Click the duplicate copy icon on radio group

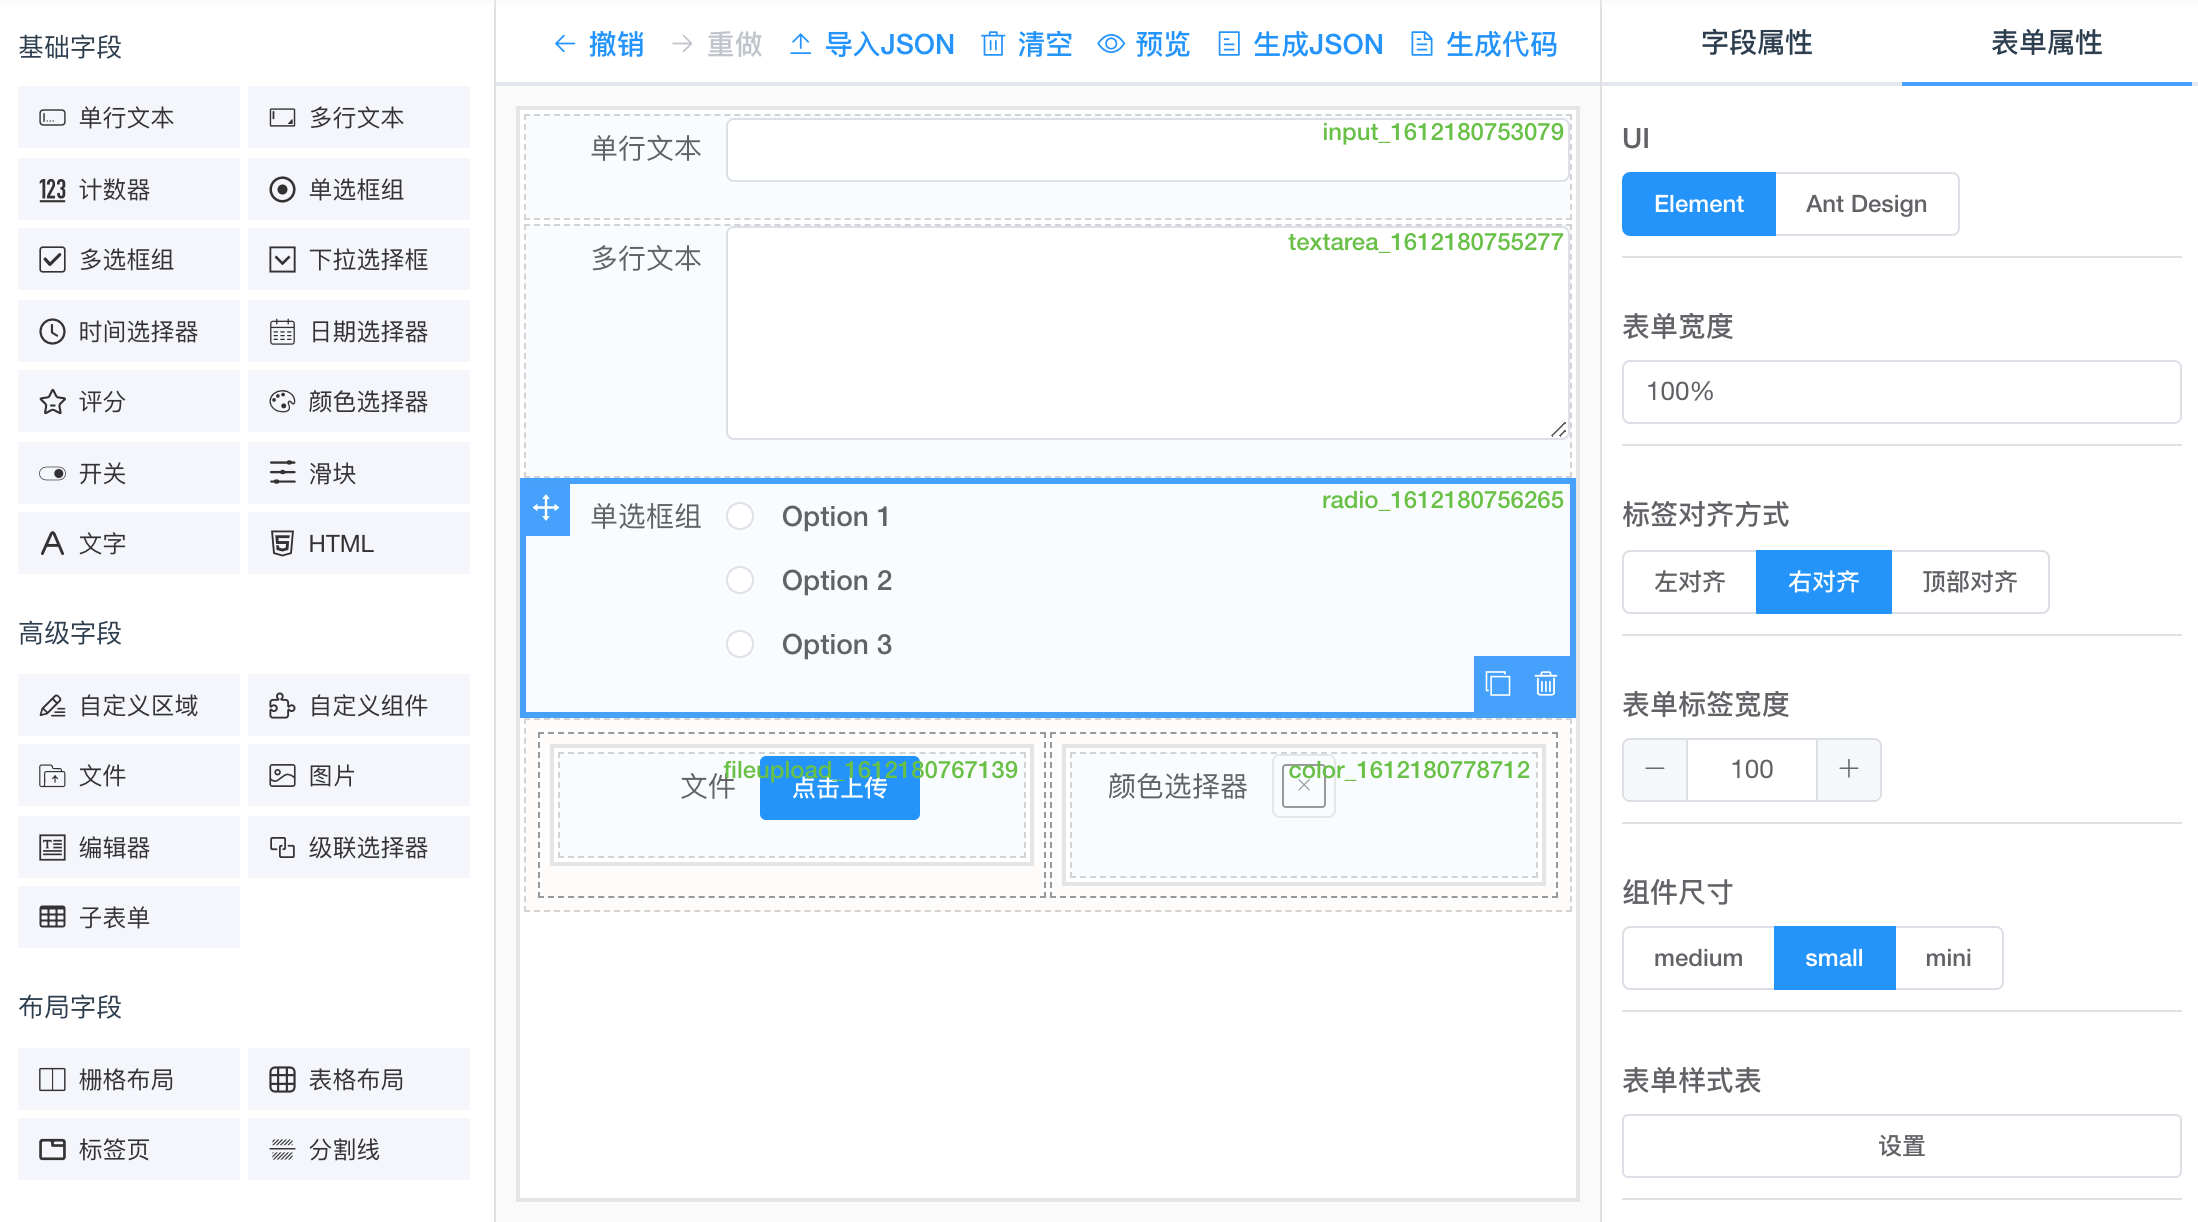(1498, 684)
